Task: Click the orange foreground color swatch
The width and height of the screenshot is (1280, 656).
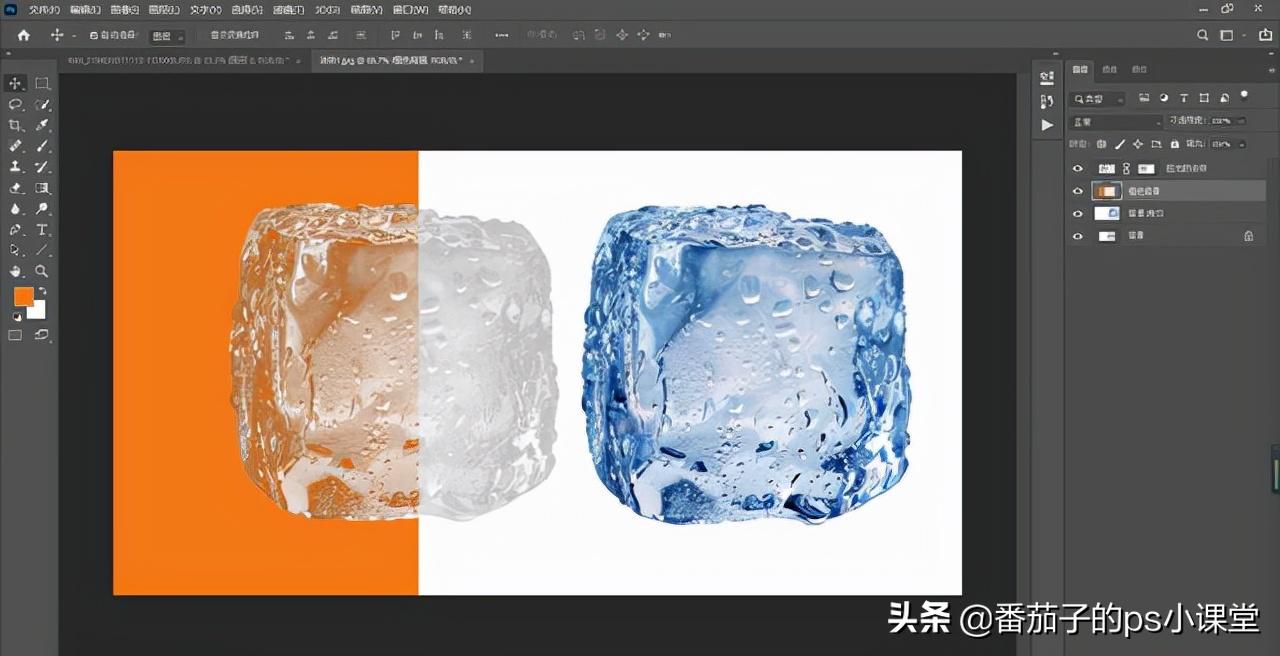Action: 25,295
